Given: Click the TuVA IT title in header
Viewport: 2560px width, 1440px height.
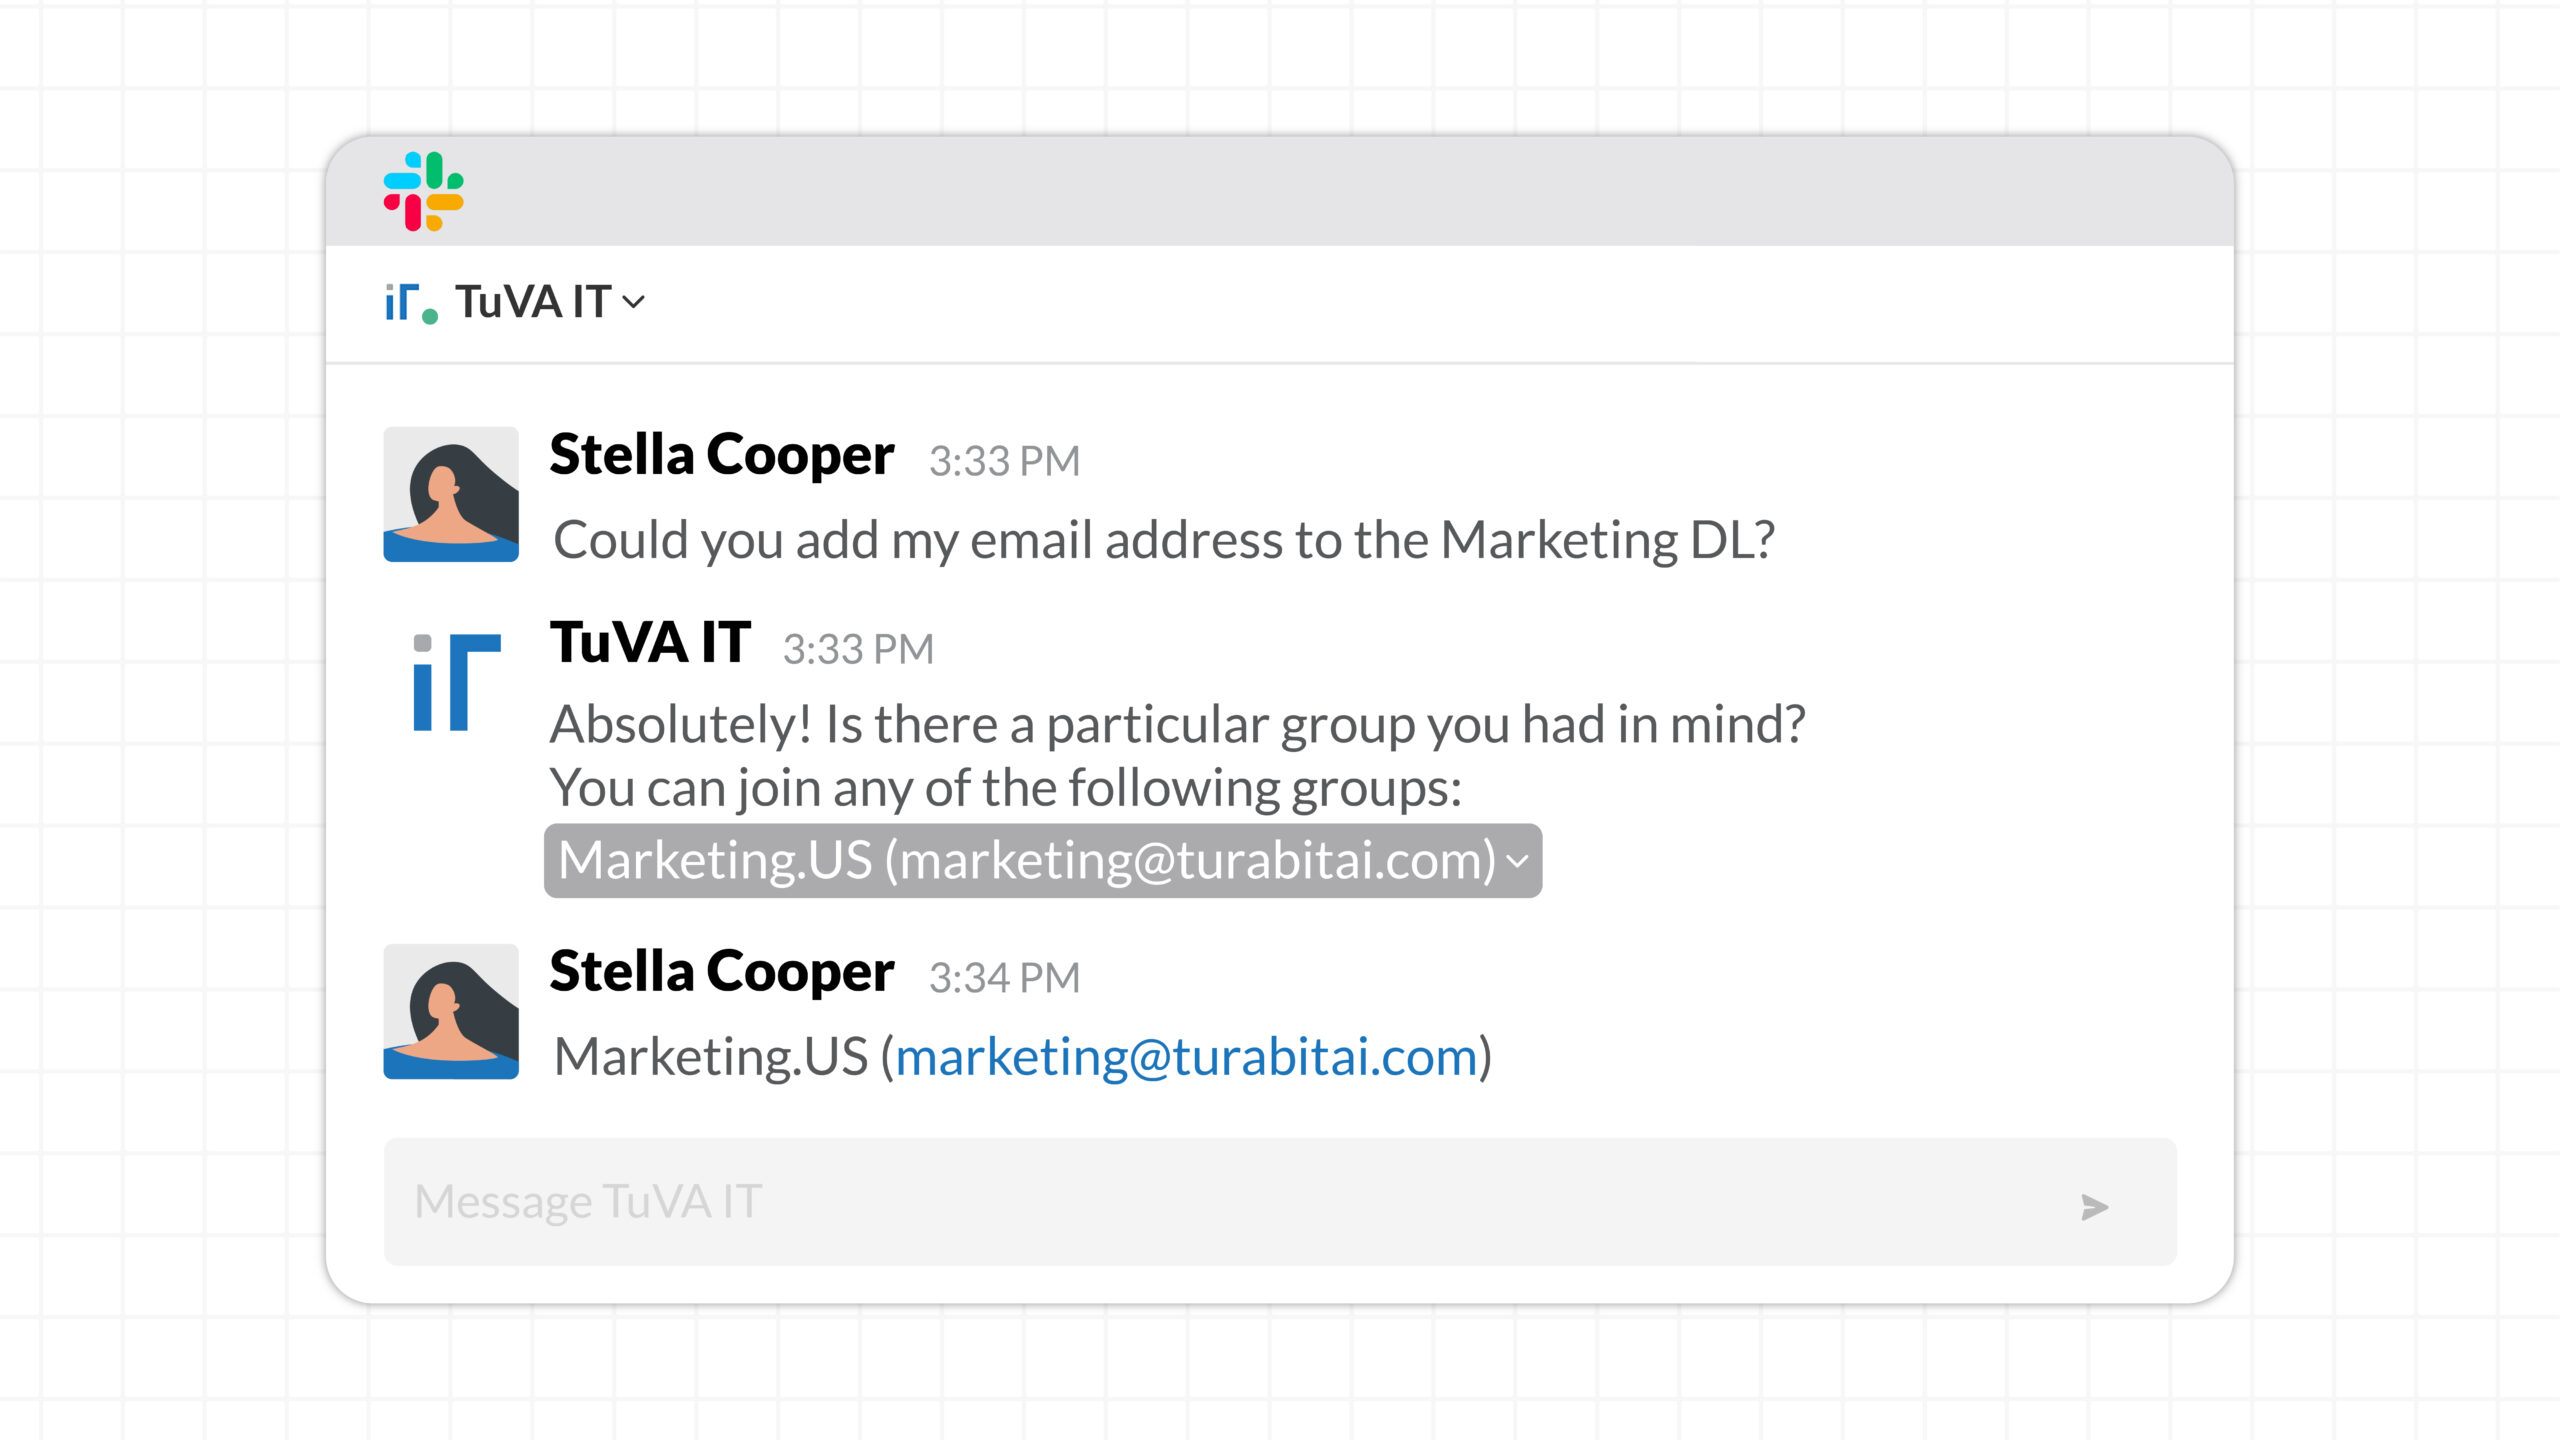Looking at the screenshot, I should (533, 302).
